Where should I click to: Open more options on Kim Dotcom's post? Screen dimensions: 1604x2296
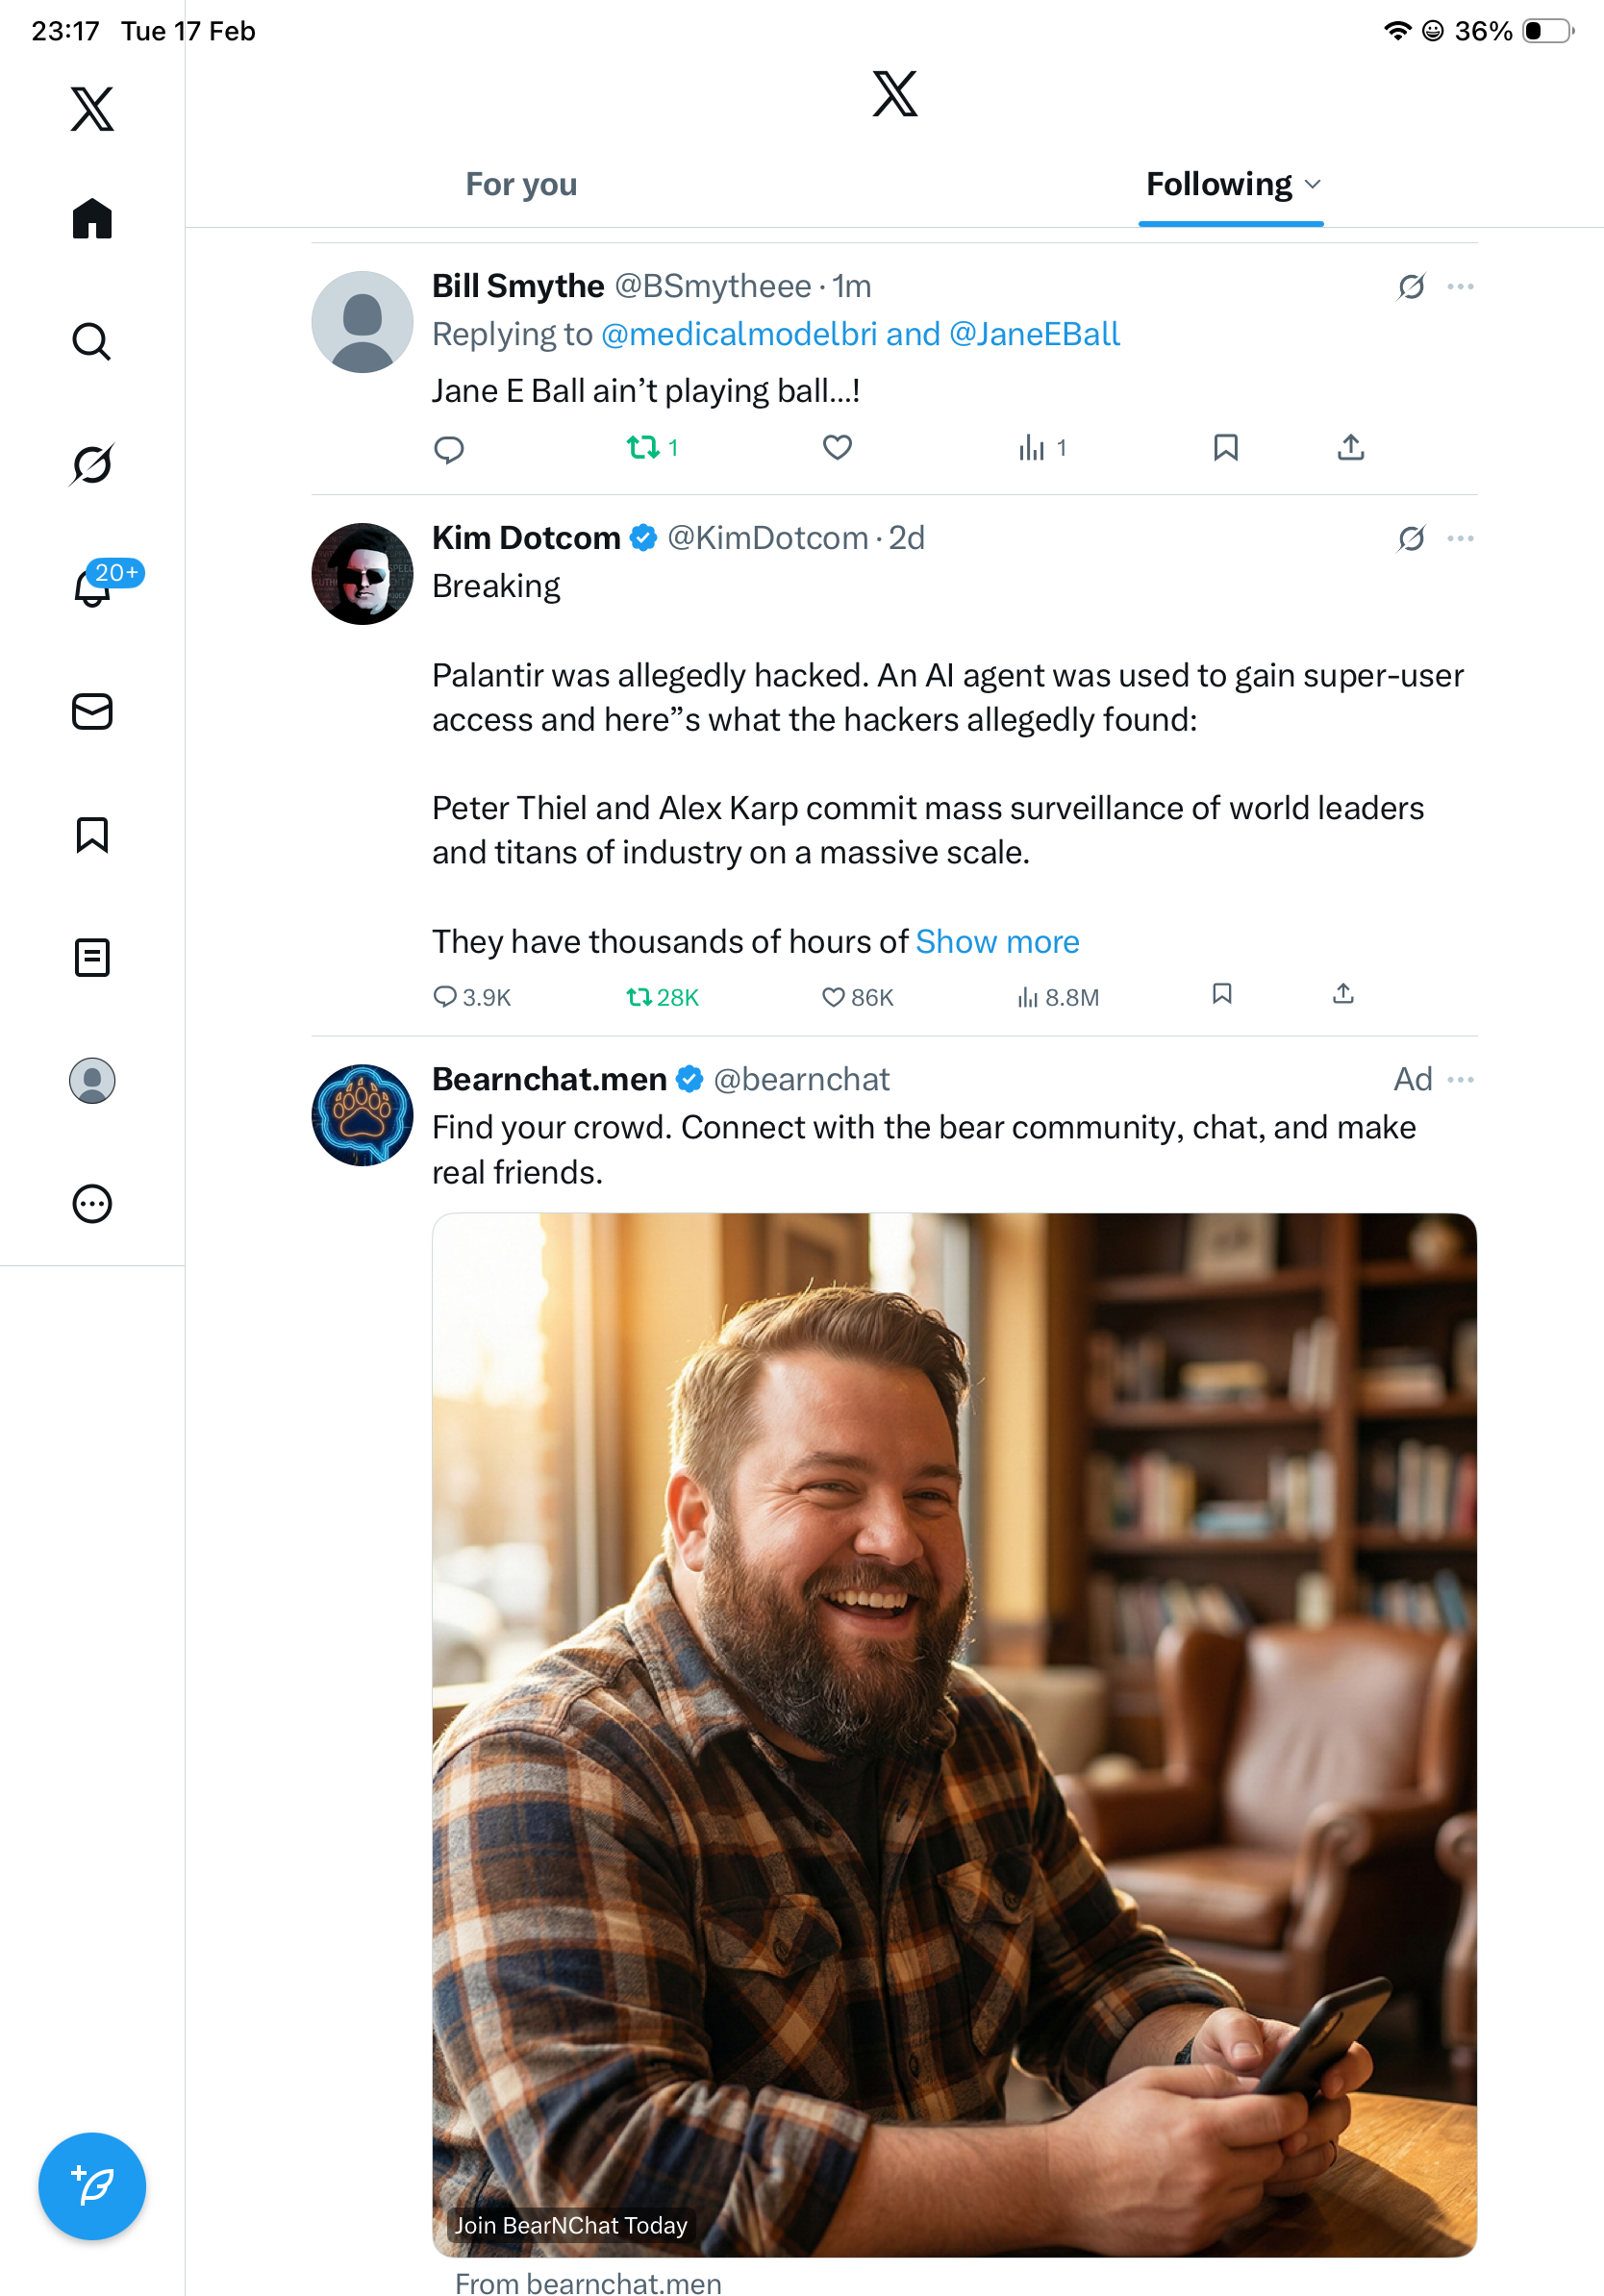click(x=1460, y=539)
